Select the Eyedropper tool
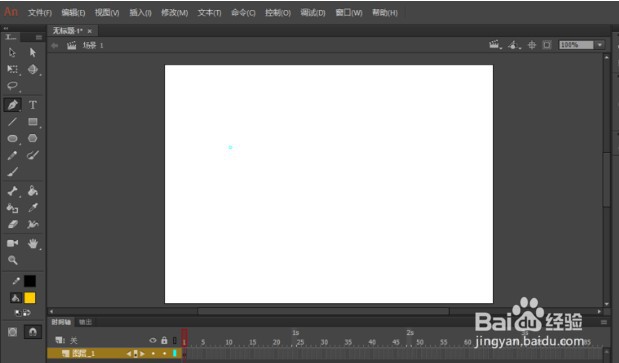The height and width of the screenshot is (363, 619). (33, 208)
